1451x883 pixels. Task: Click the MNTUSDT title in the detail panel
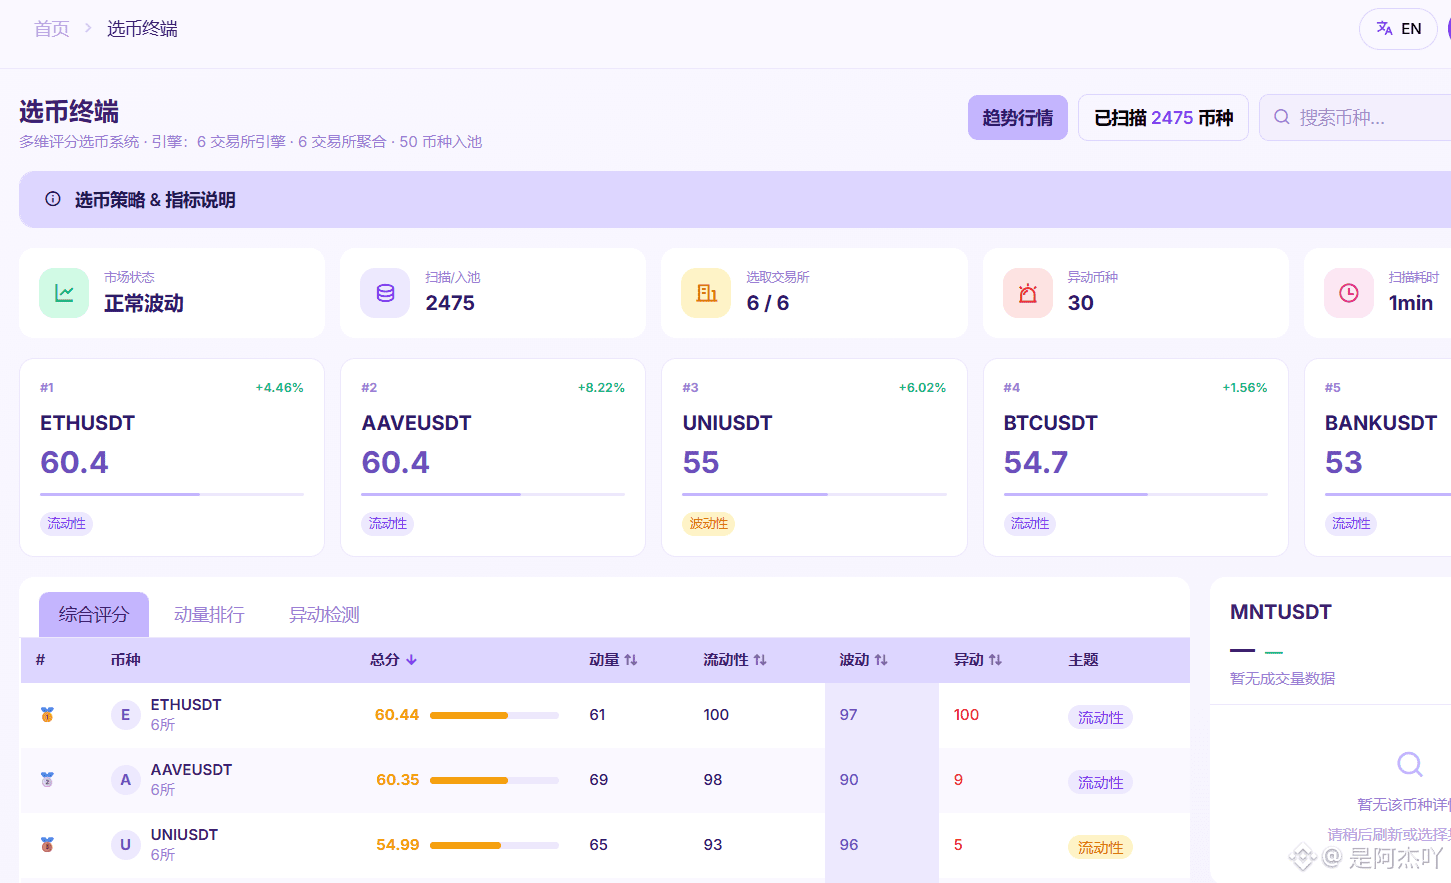coord(1281,612)
